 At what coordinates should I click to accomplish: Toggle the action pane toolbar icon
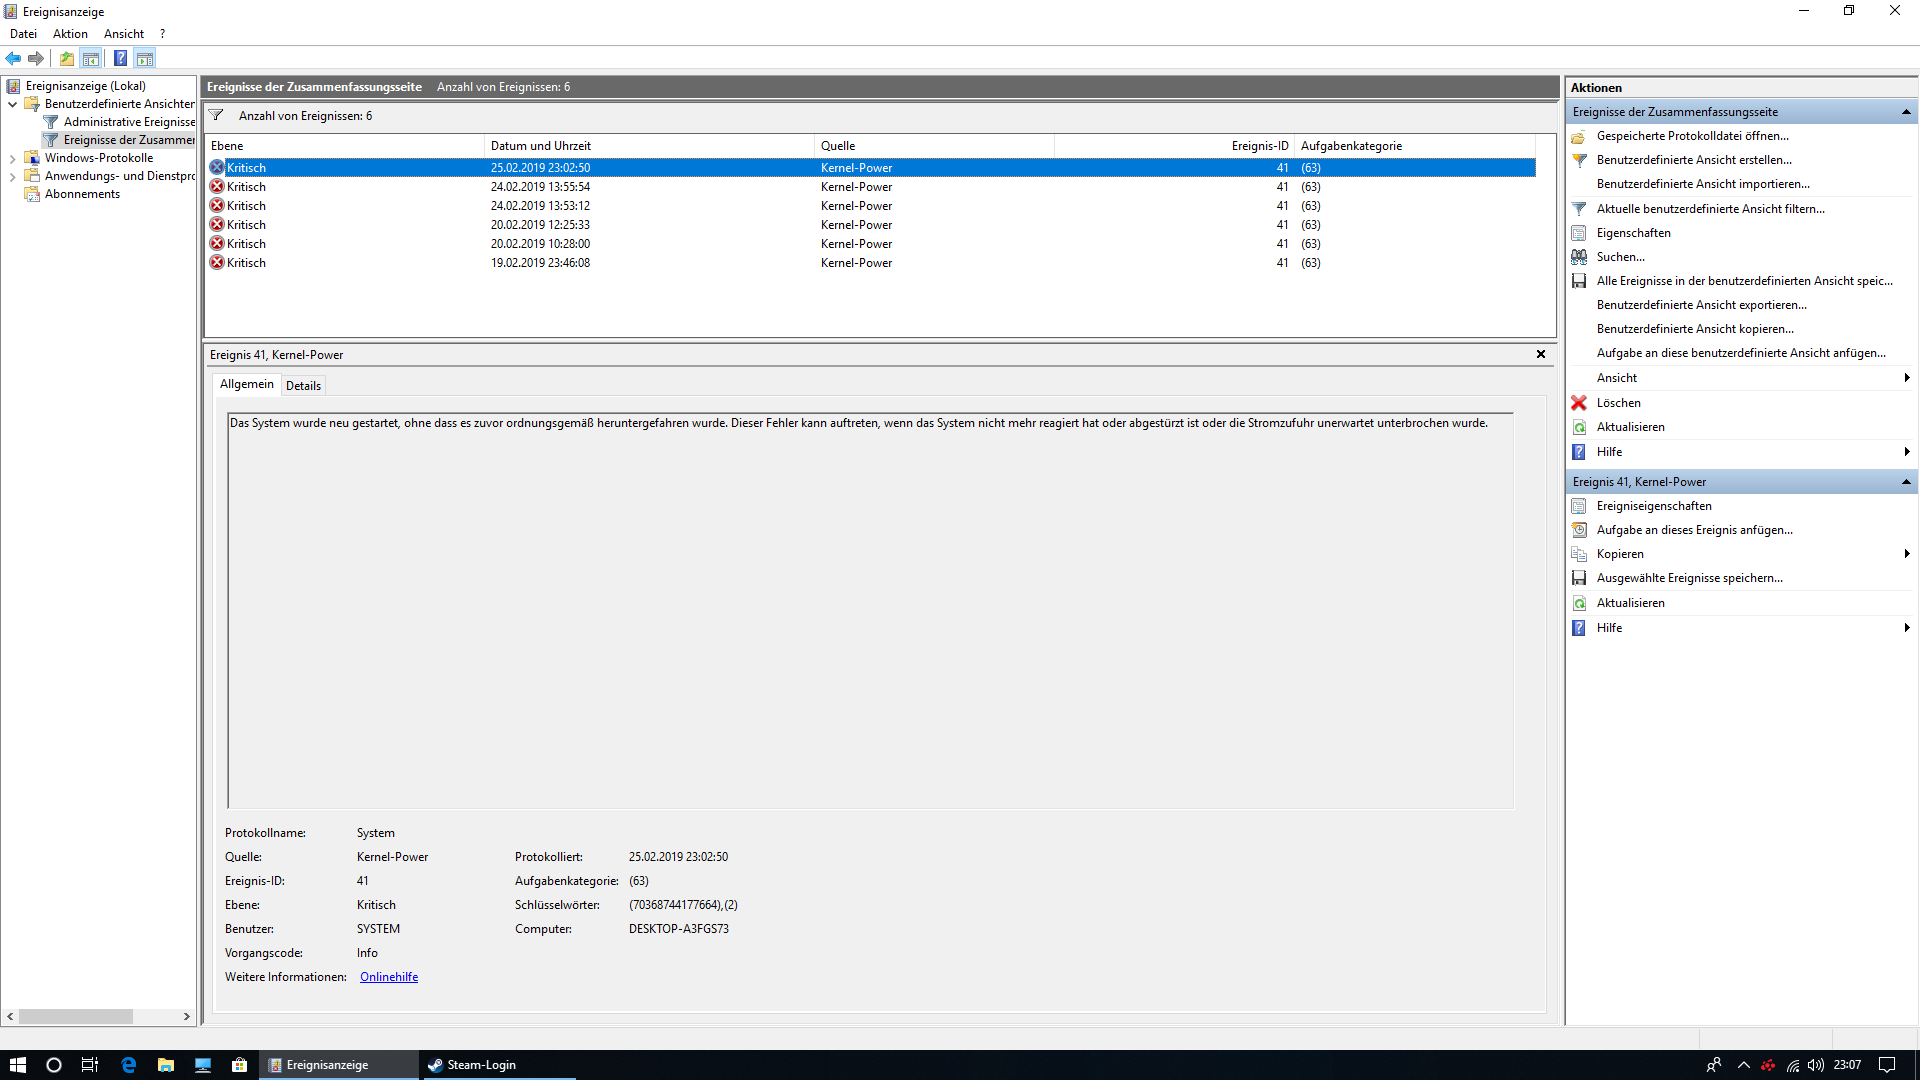tap(145, 58)
